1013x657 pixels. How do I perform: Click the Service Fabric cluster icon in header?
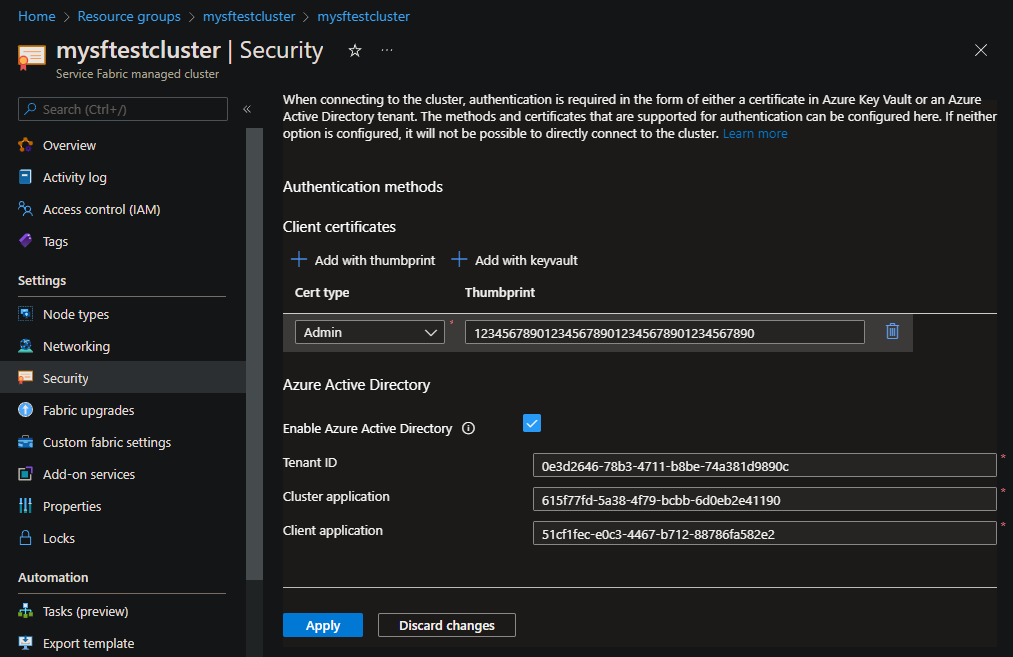(31, 58)
